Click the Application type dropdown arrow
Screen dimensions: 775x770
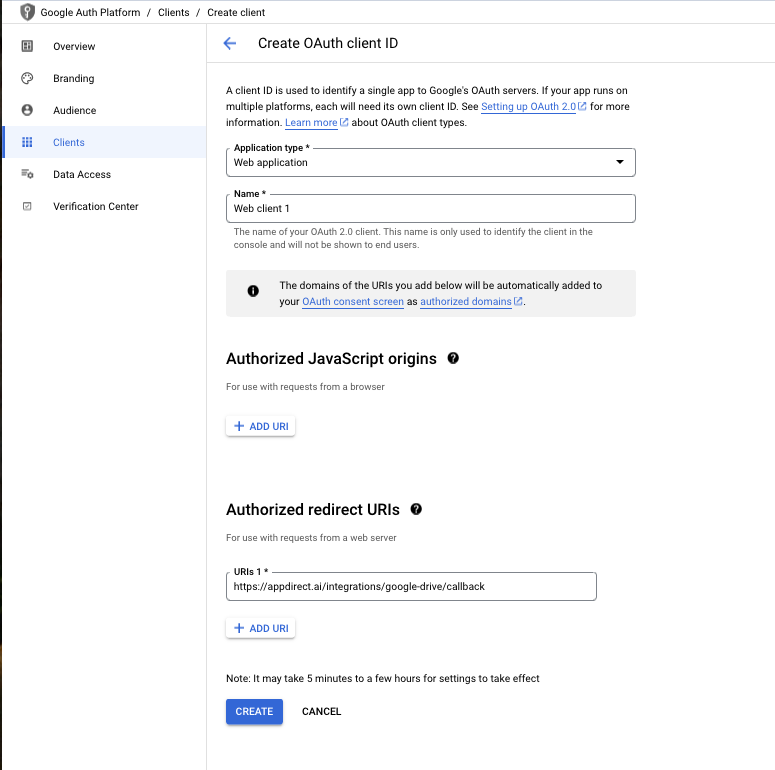pos(620,162)
